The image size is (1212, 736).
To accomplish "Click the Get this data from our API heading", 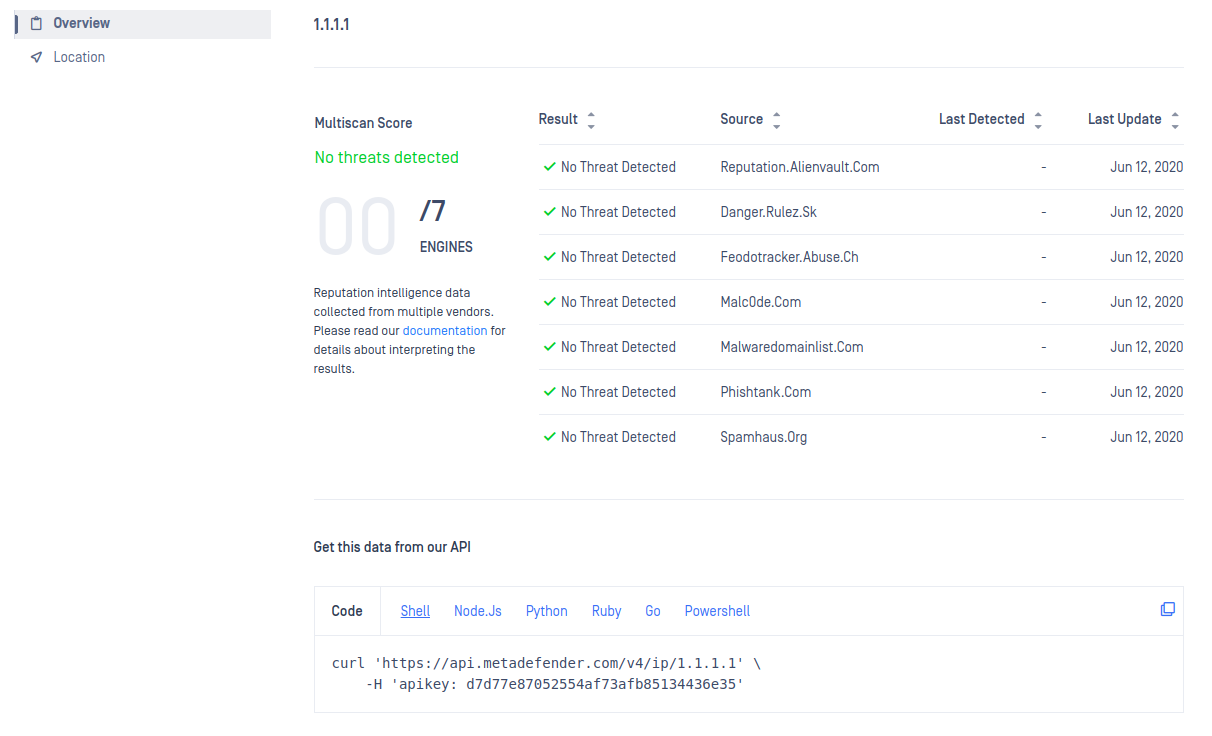I will click(392, 547).
